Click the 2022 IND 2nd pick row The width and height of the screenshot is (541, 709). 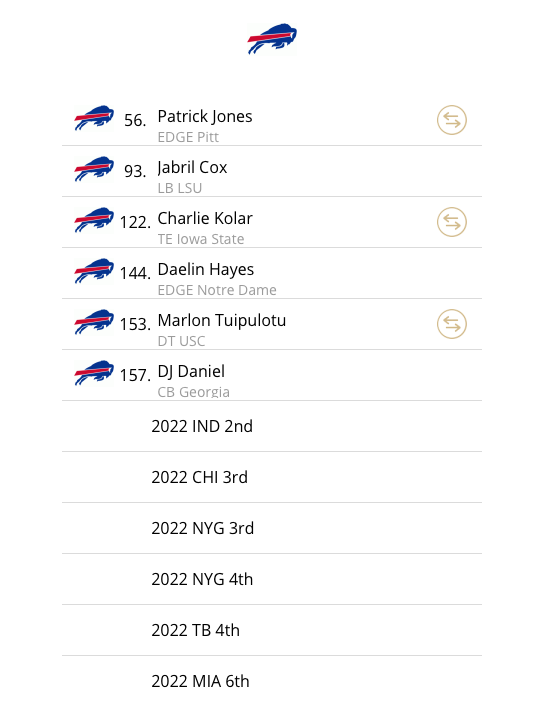(272, 426)
